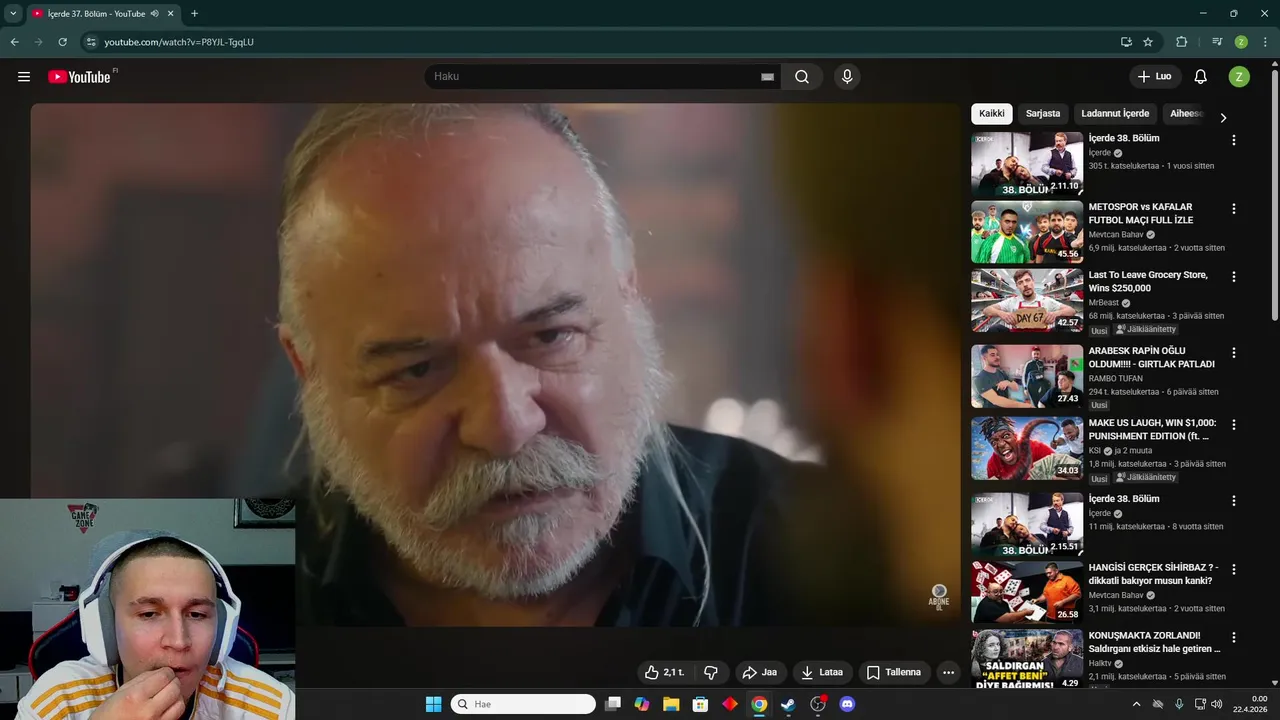
Task: Open the YouTube guide hamburger menu
Action: point(24,77)
